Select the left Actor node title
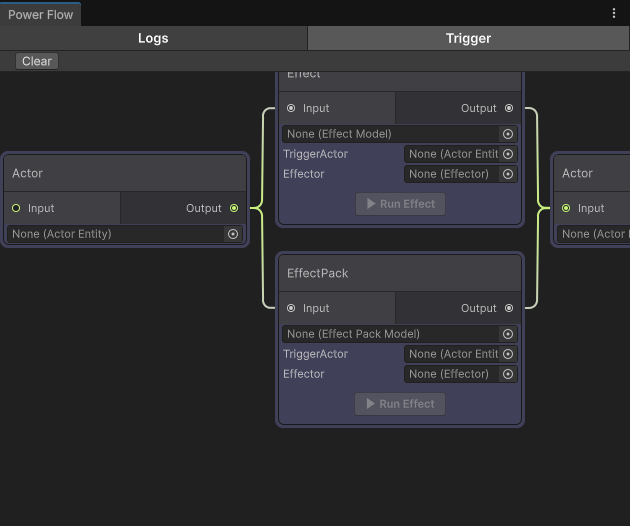 point(27,173)
